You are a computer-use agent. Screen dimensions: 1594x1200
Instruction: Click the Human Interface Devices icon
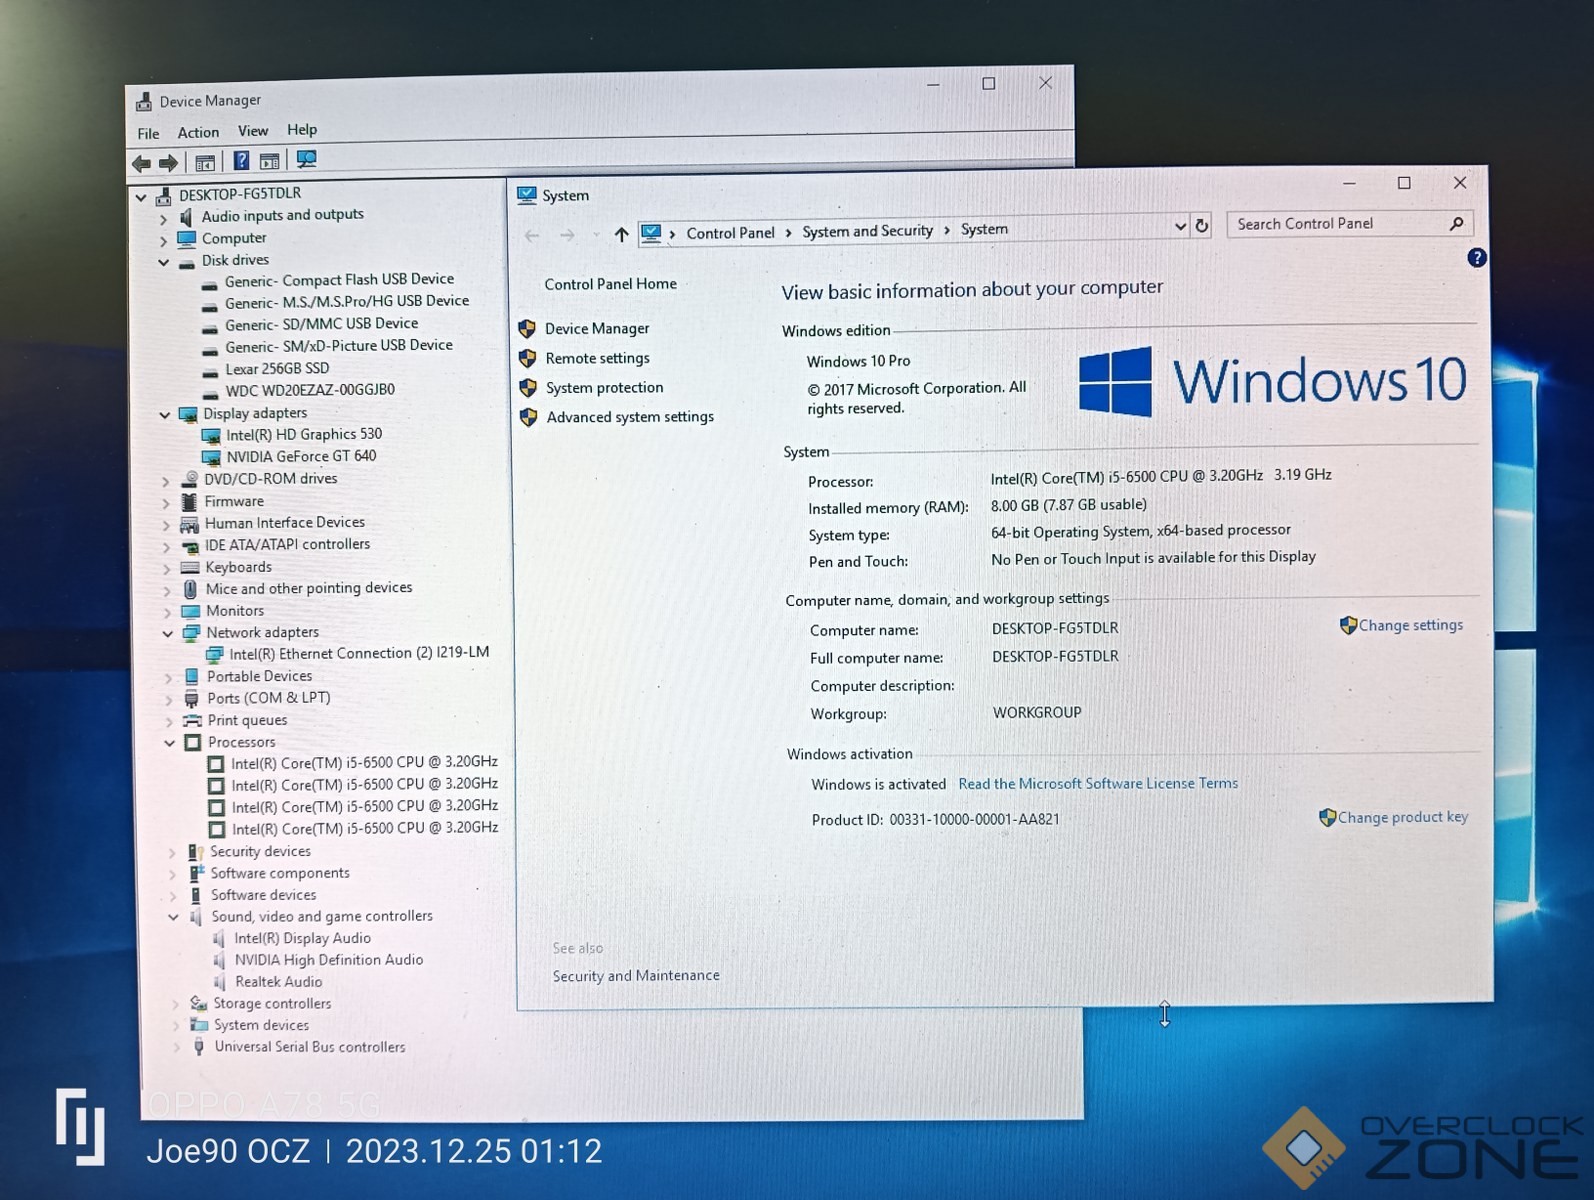[x=189, y=524]
